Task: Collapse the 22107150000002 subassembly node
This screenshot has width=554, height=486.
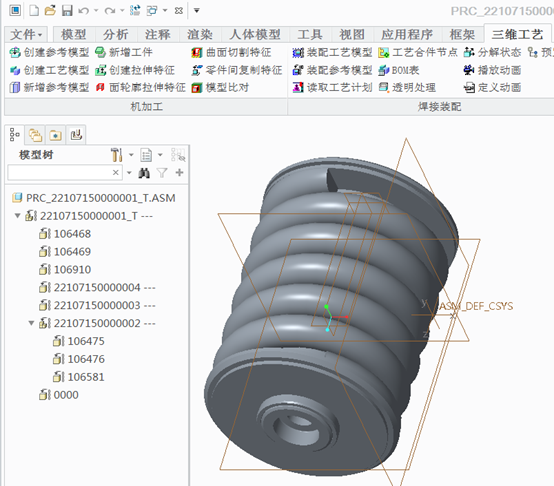Action: 31,323
